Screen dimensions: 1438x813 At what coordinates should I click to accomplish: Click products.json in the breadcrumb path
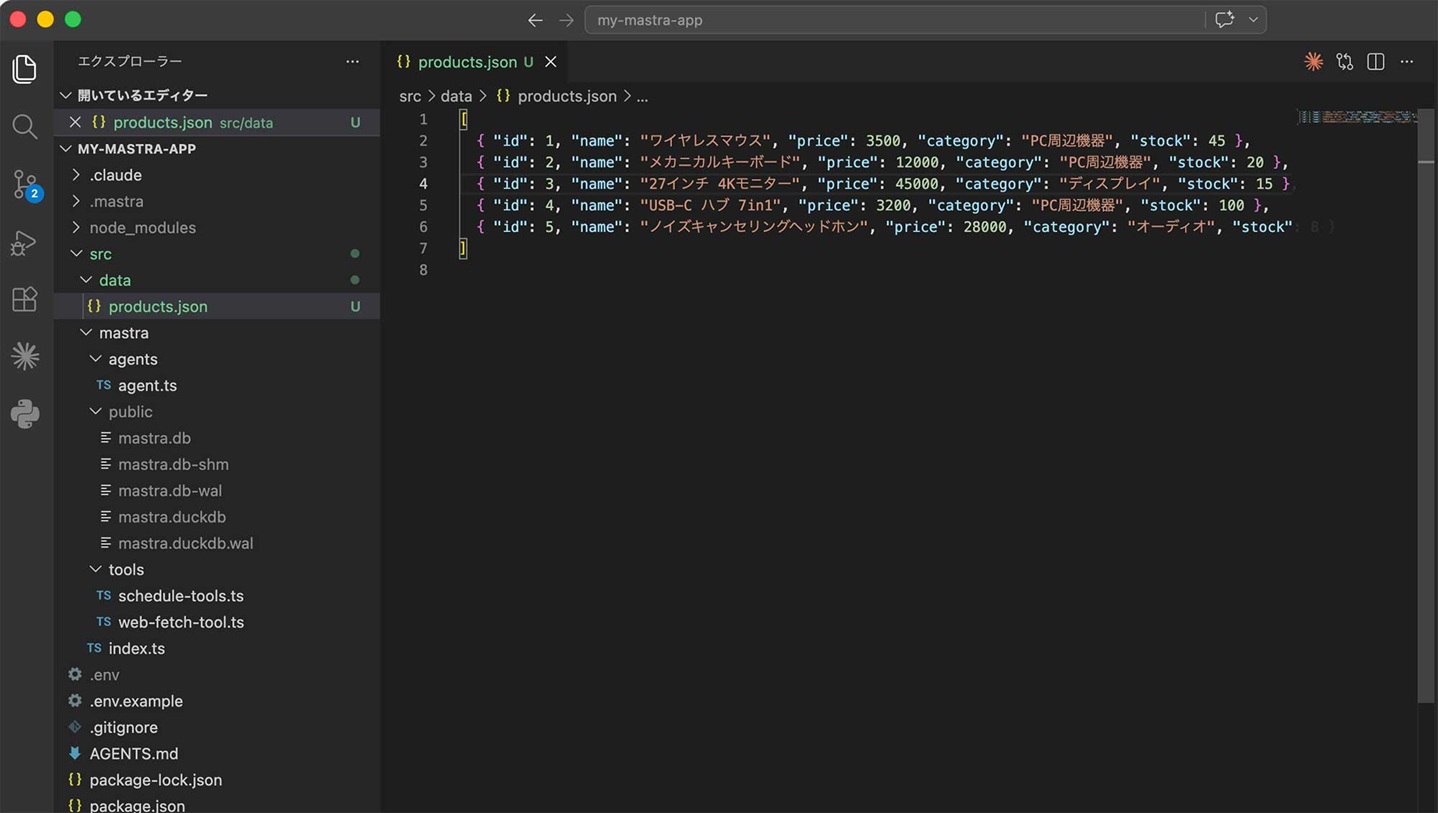[x=557, y=96]
